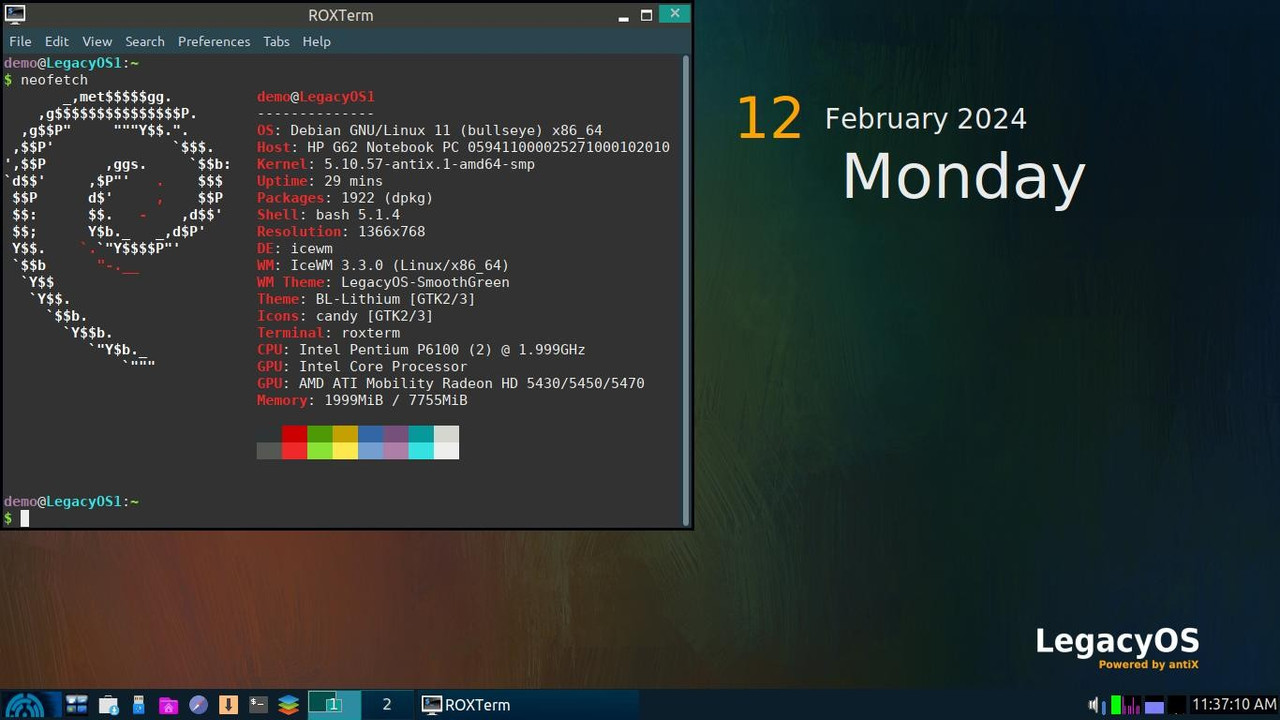Open the Search menu

145,41
